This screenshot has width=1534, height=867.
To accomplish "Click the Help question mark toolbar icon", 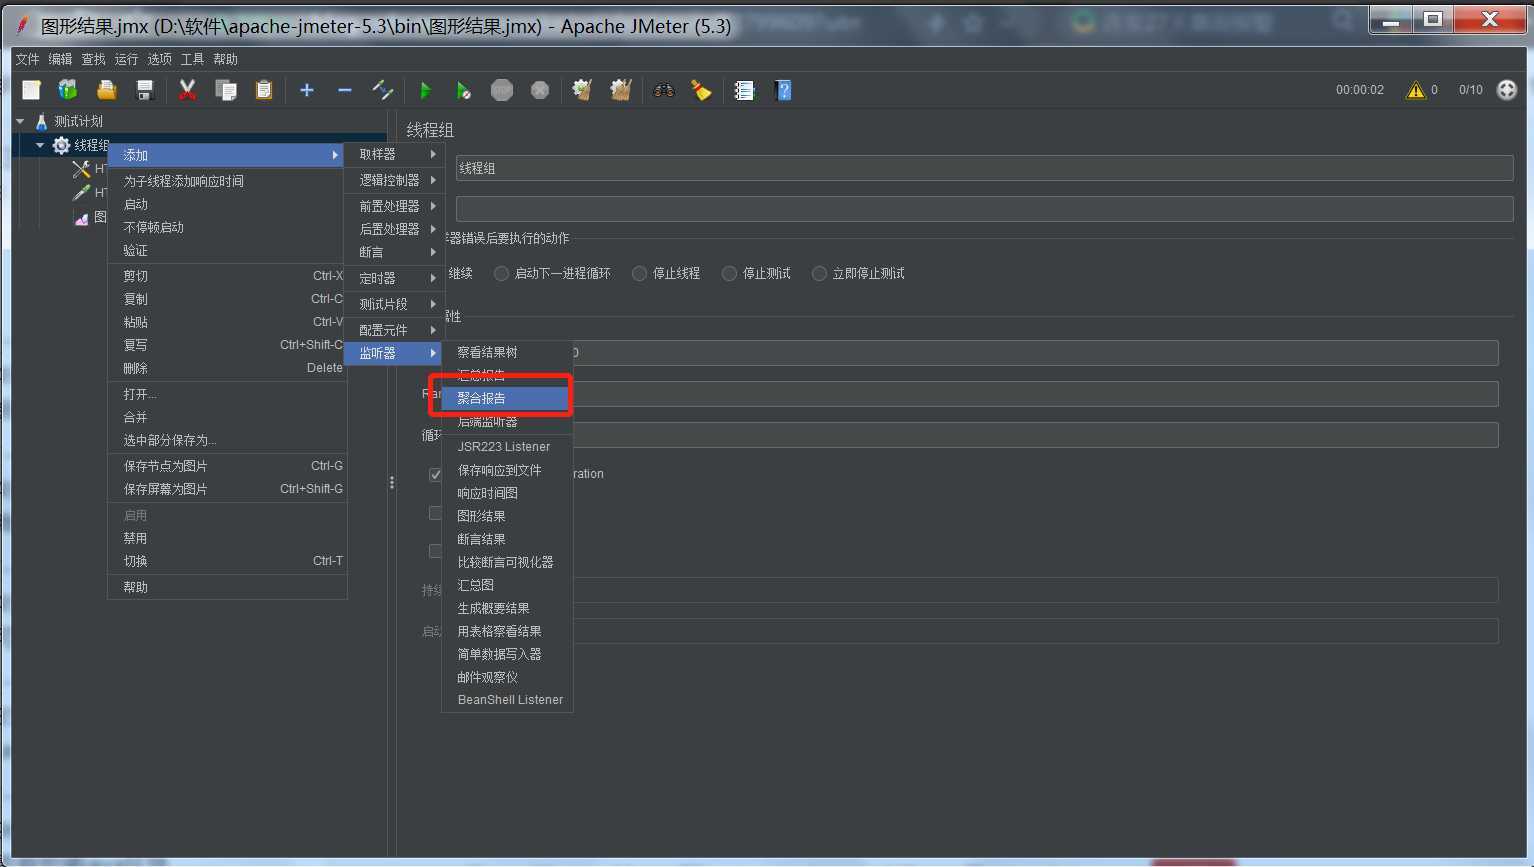I will click(x=783, y=90).
